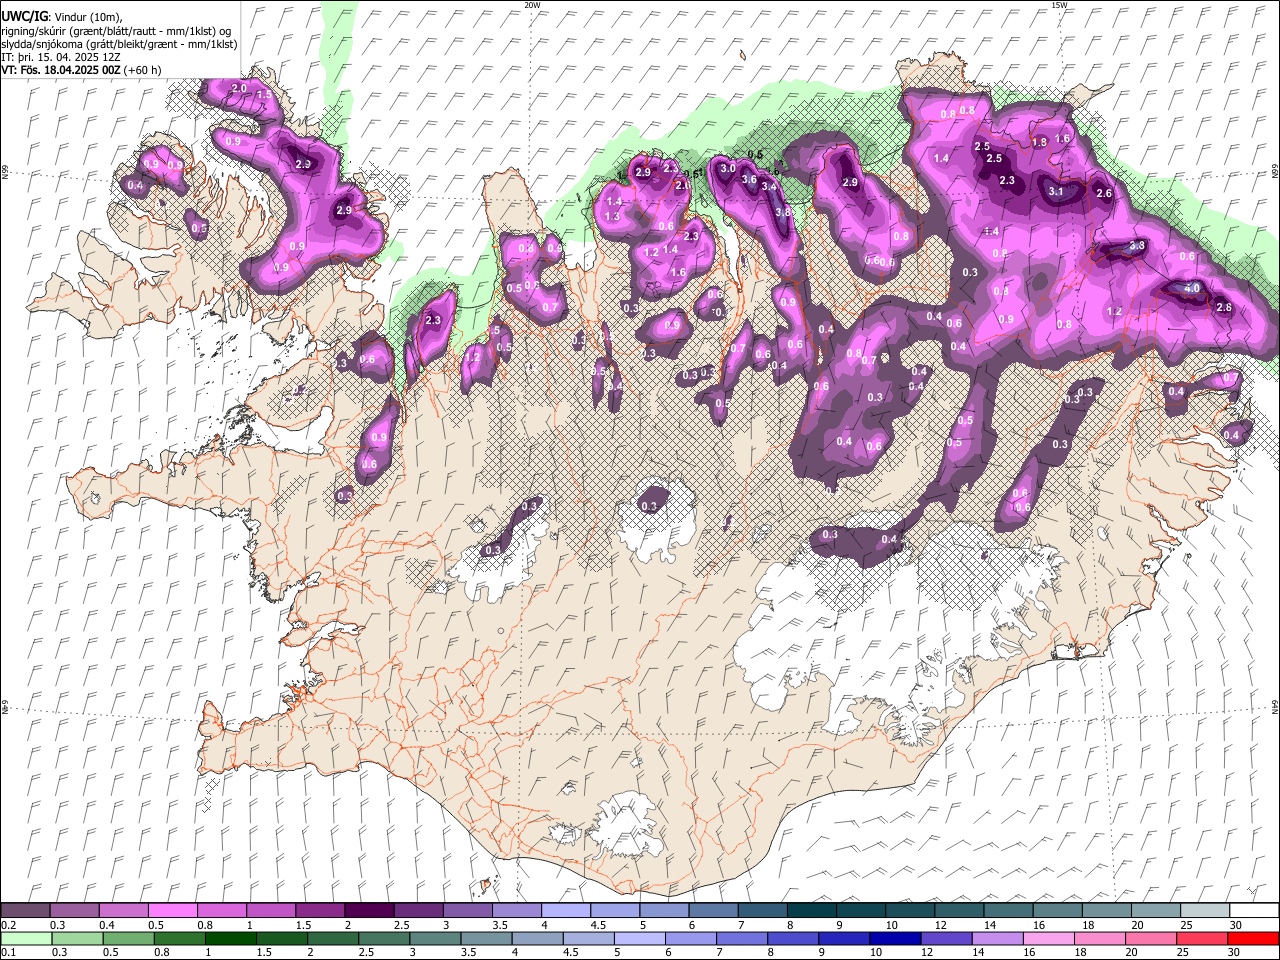Click the 0.2–0.3 swatch in the upper snow legend

(26, 911)
